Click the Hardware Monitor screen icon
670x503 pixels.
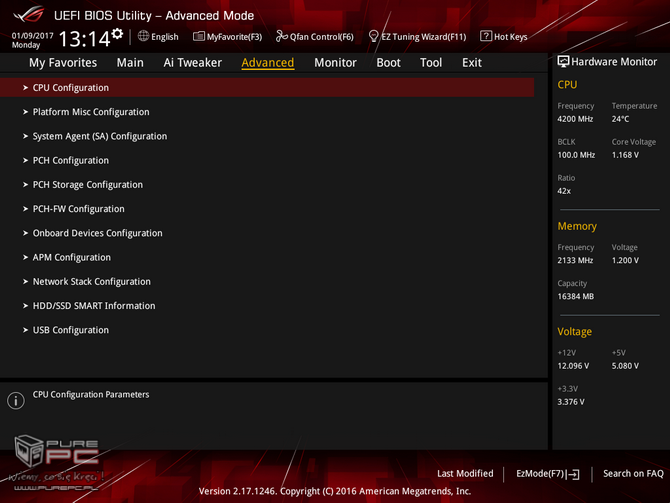(x=563, y=62)
